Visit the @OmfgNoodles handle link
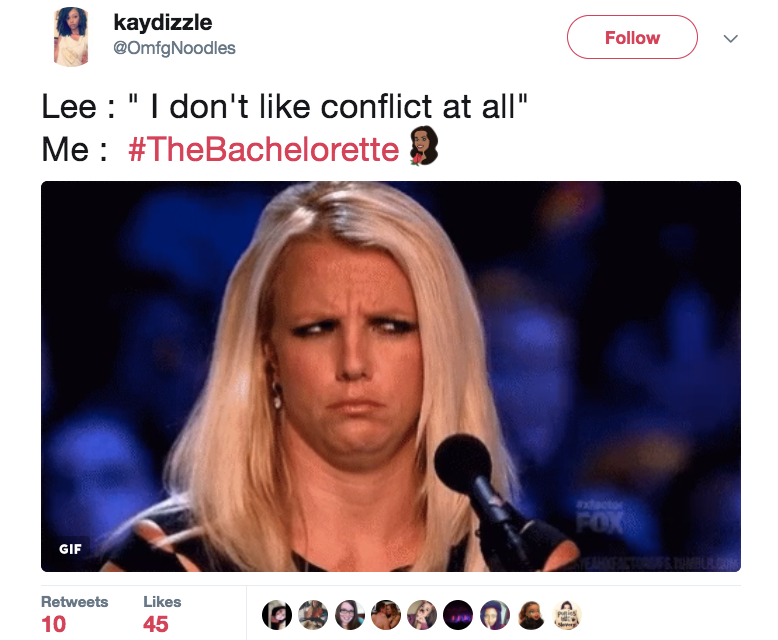 tap(174, 48)
